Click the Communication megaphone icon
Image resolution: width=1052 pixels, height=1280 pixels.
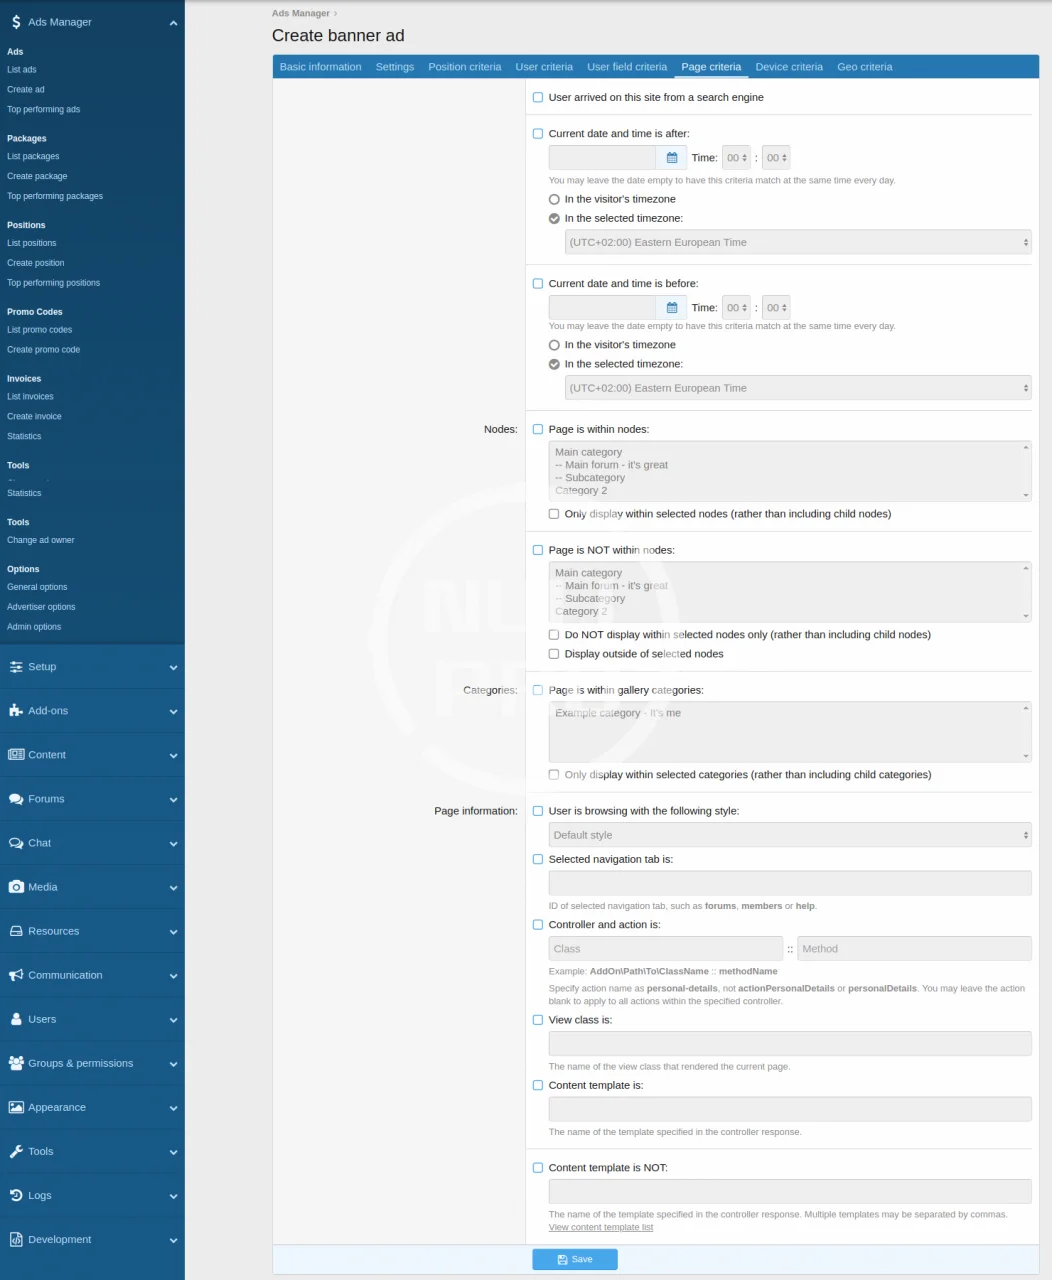(16, 975)
